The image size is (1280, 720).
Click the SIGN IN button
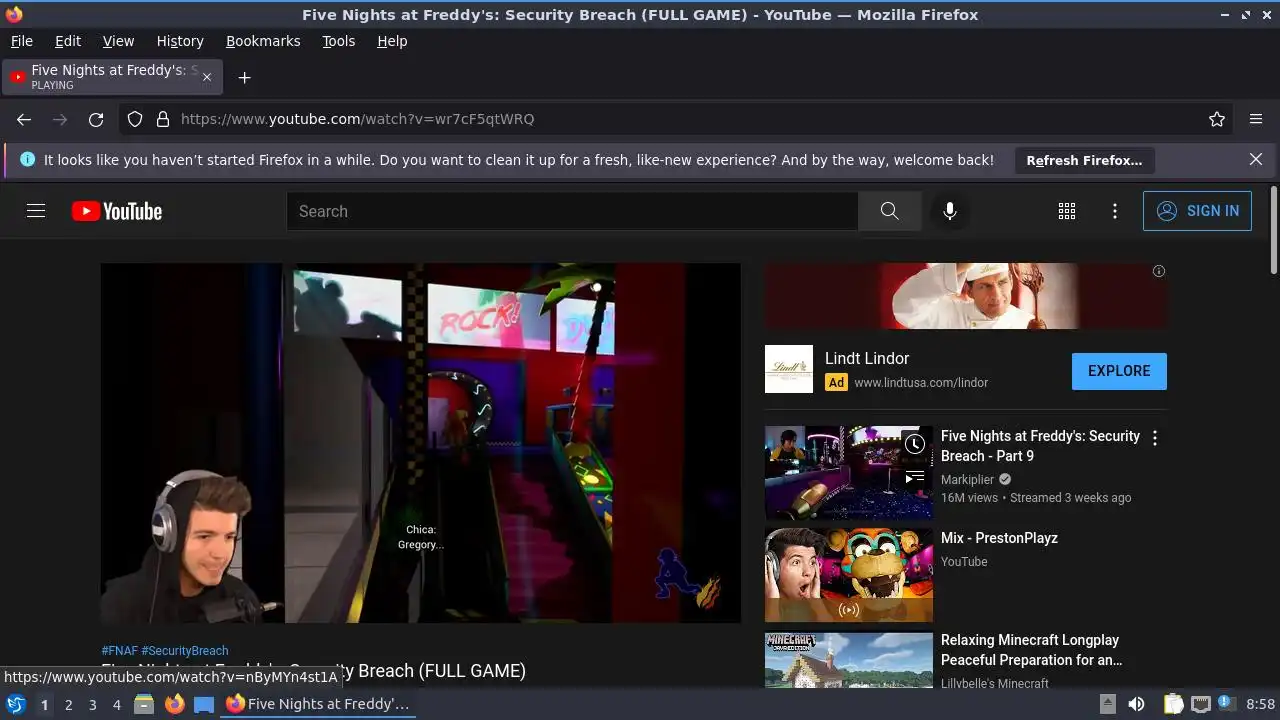(x=1197, y=211)
